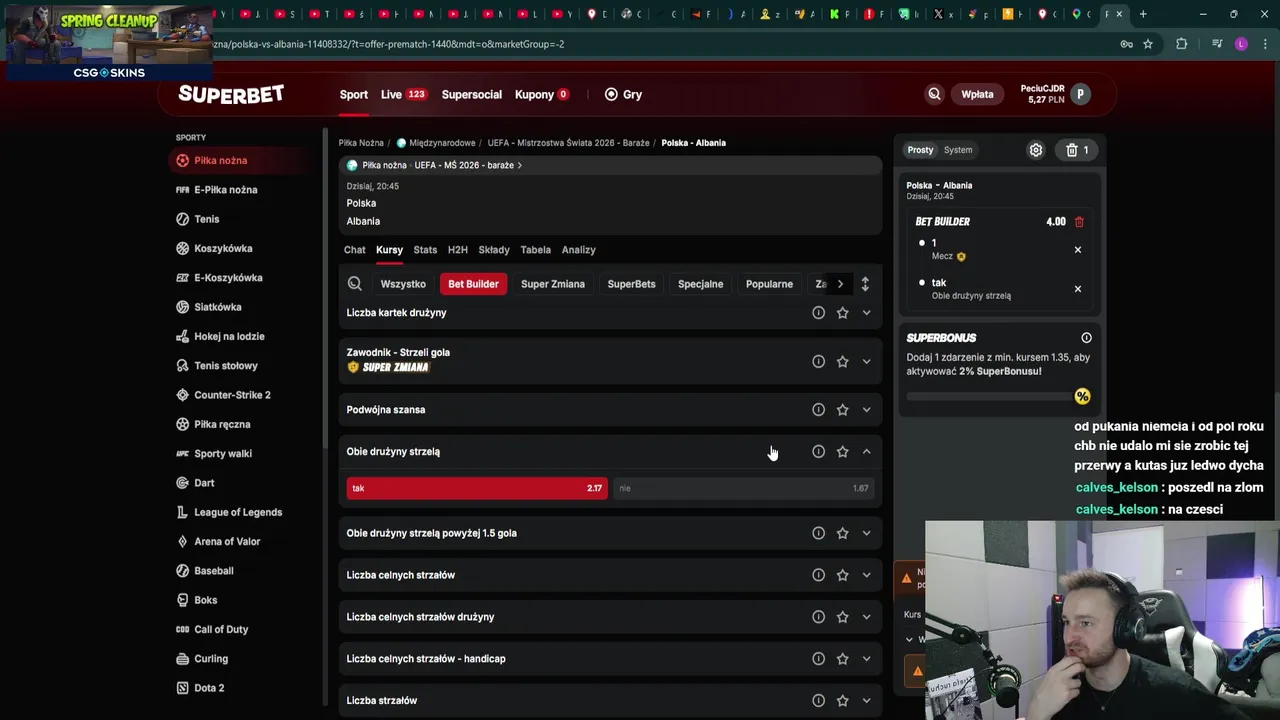The height and width of the screenshot is (720, 1280).
Task: Info icon for Obie drużyny strzelą
Action: (x=818, y=452)
